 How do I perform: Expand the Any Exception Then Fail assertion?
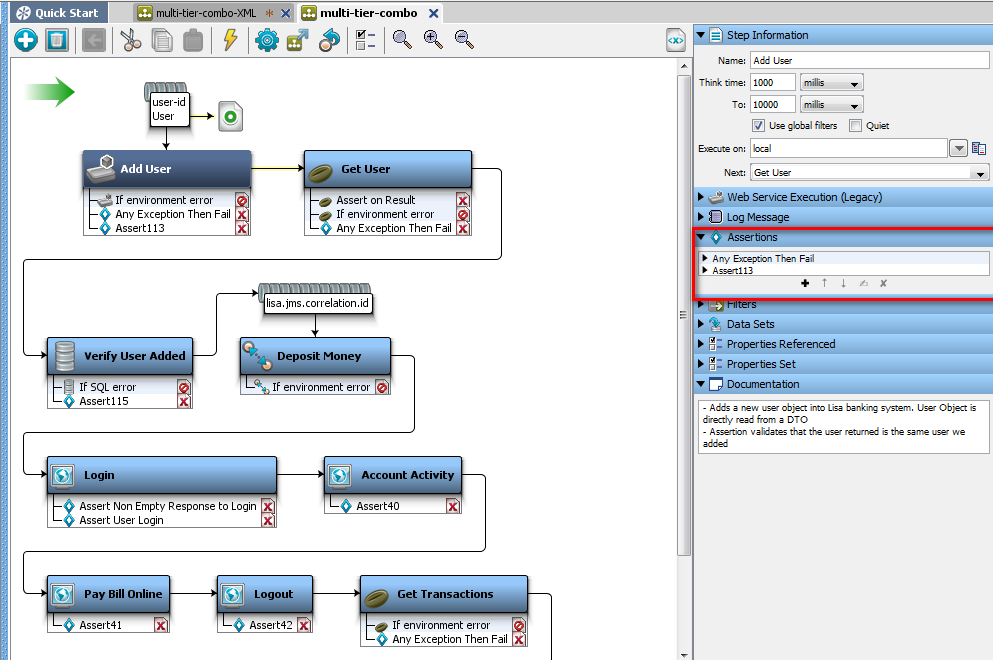tap(706, 259)
